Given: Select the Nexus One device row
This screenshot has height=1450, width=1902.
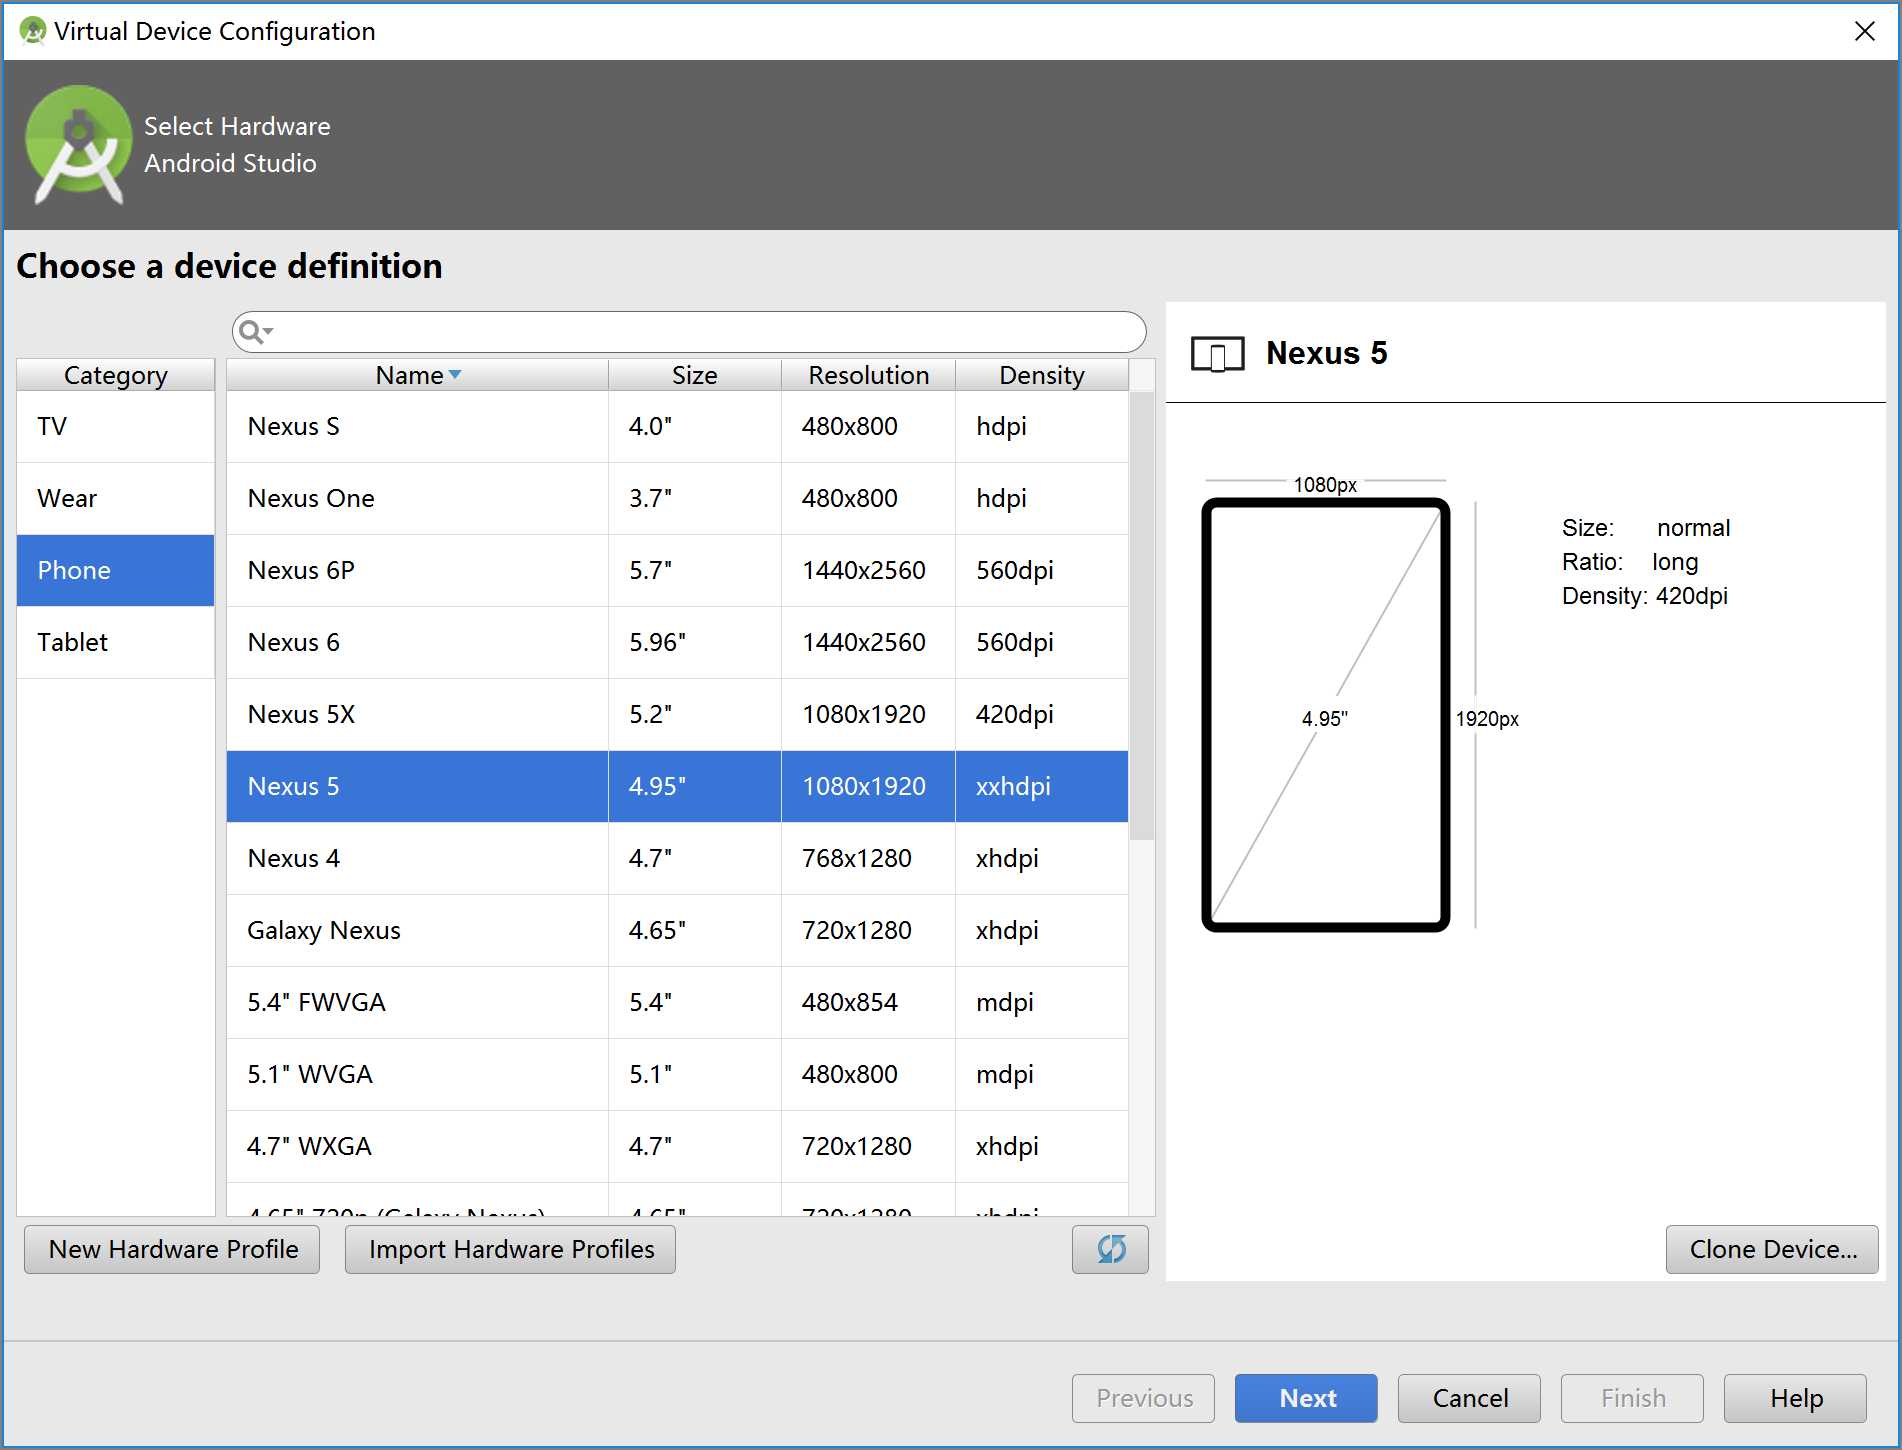Looking at the screenshot, I should click(677, 498).
